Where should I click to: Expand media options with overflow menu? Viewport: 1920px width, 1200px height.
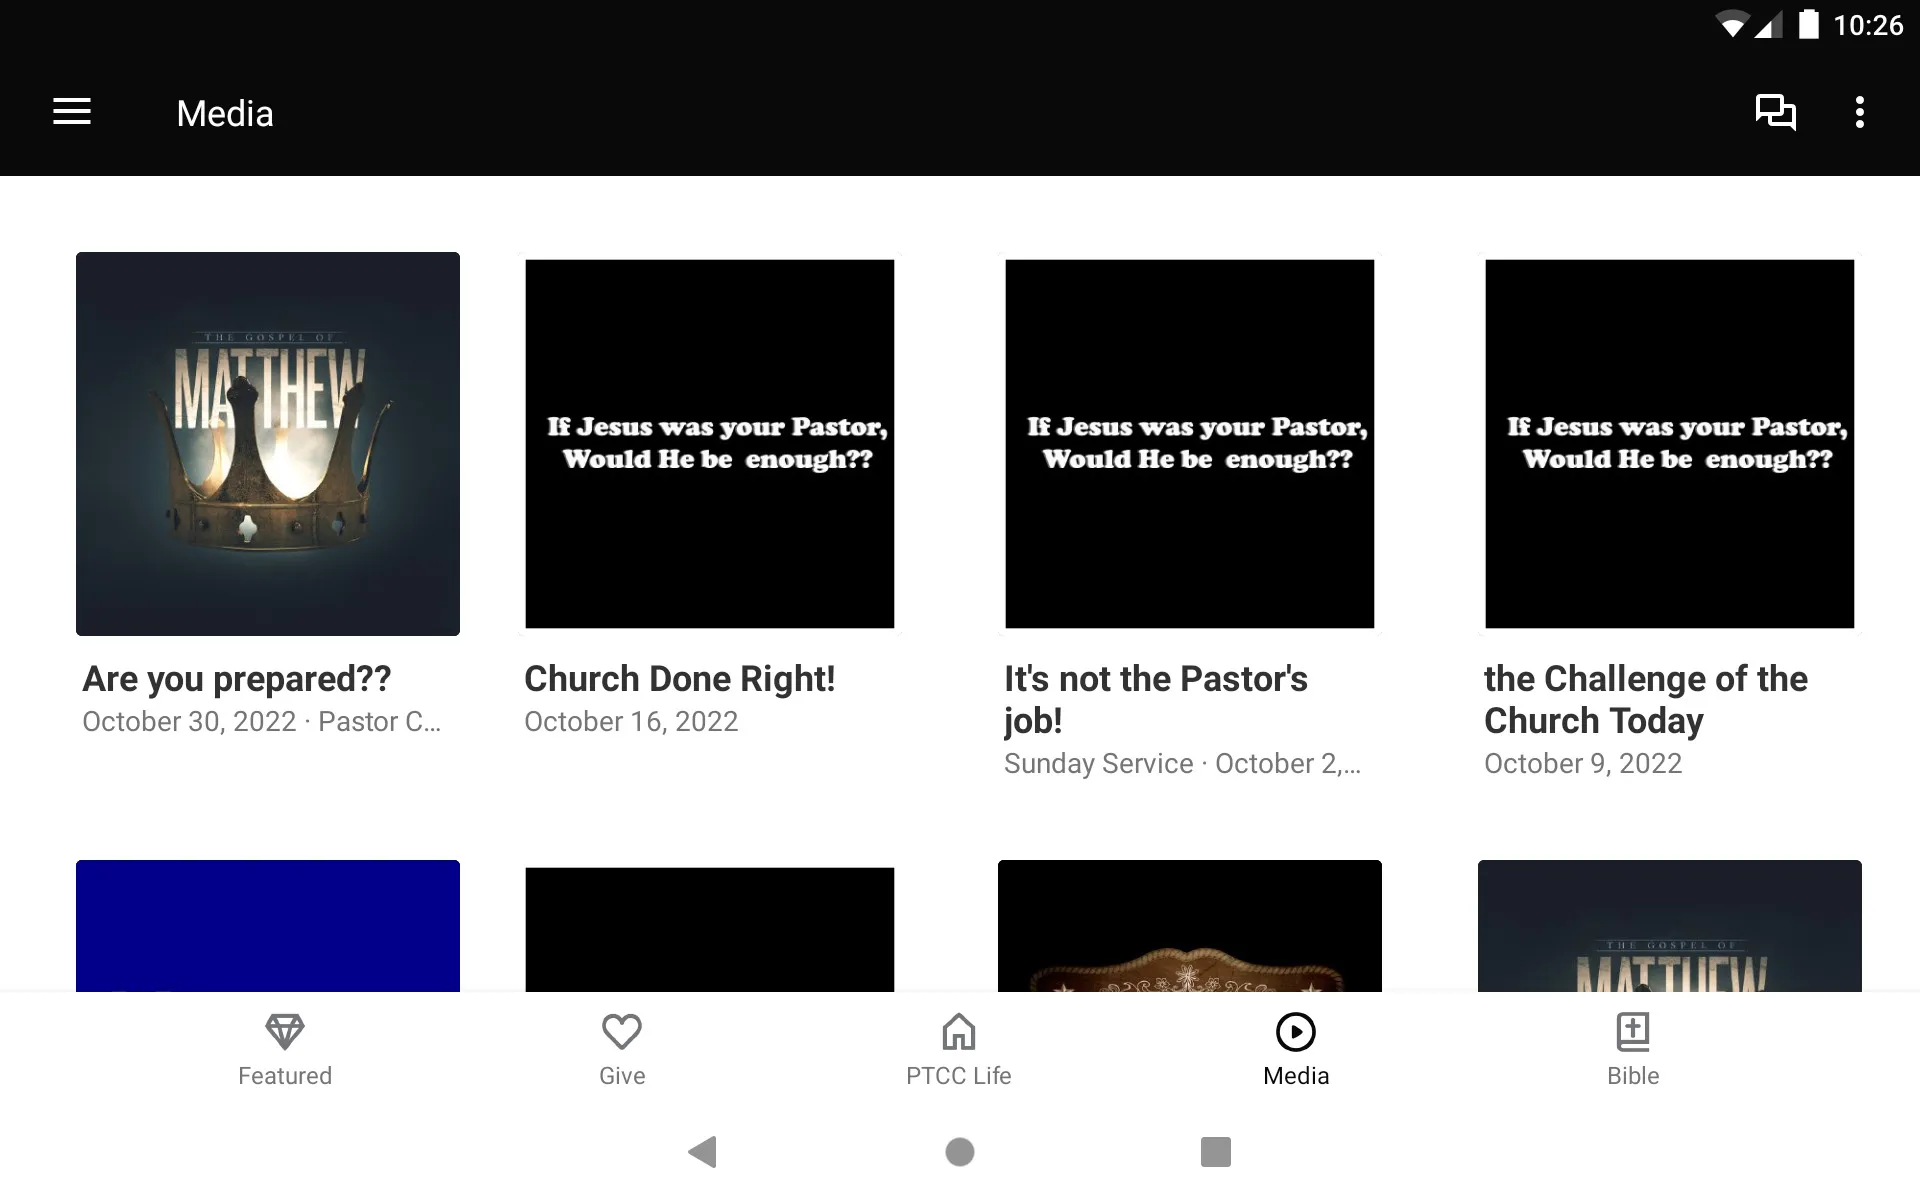[1862, 112]
